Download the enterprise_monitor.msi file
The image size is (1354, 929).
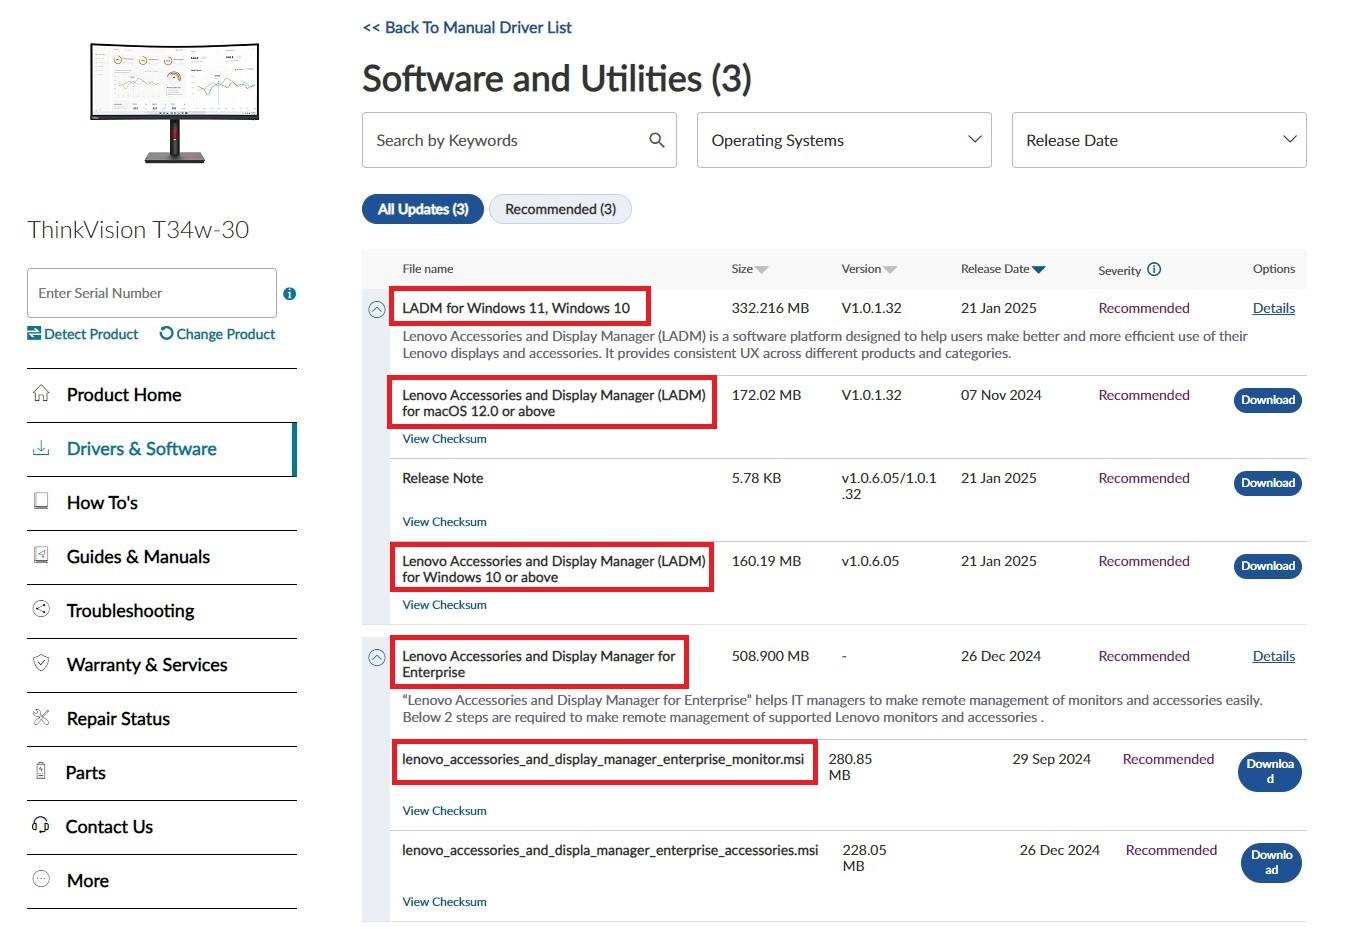click(1270, 772)
